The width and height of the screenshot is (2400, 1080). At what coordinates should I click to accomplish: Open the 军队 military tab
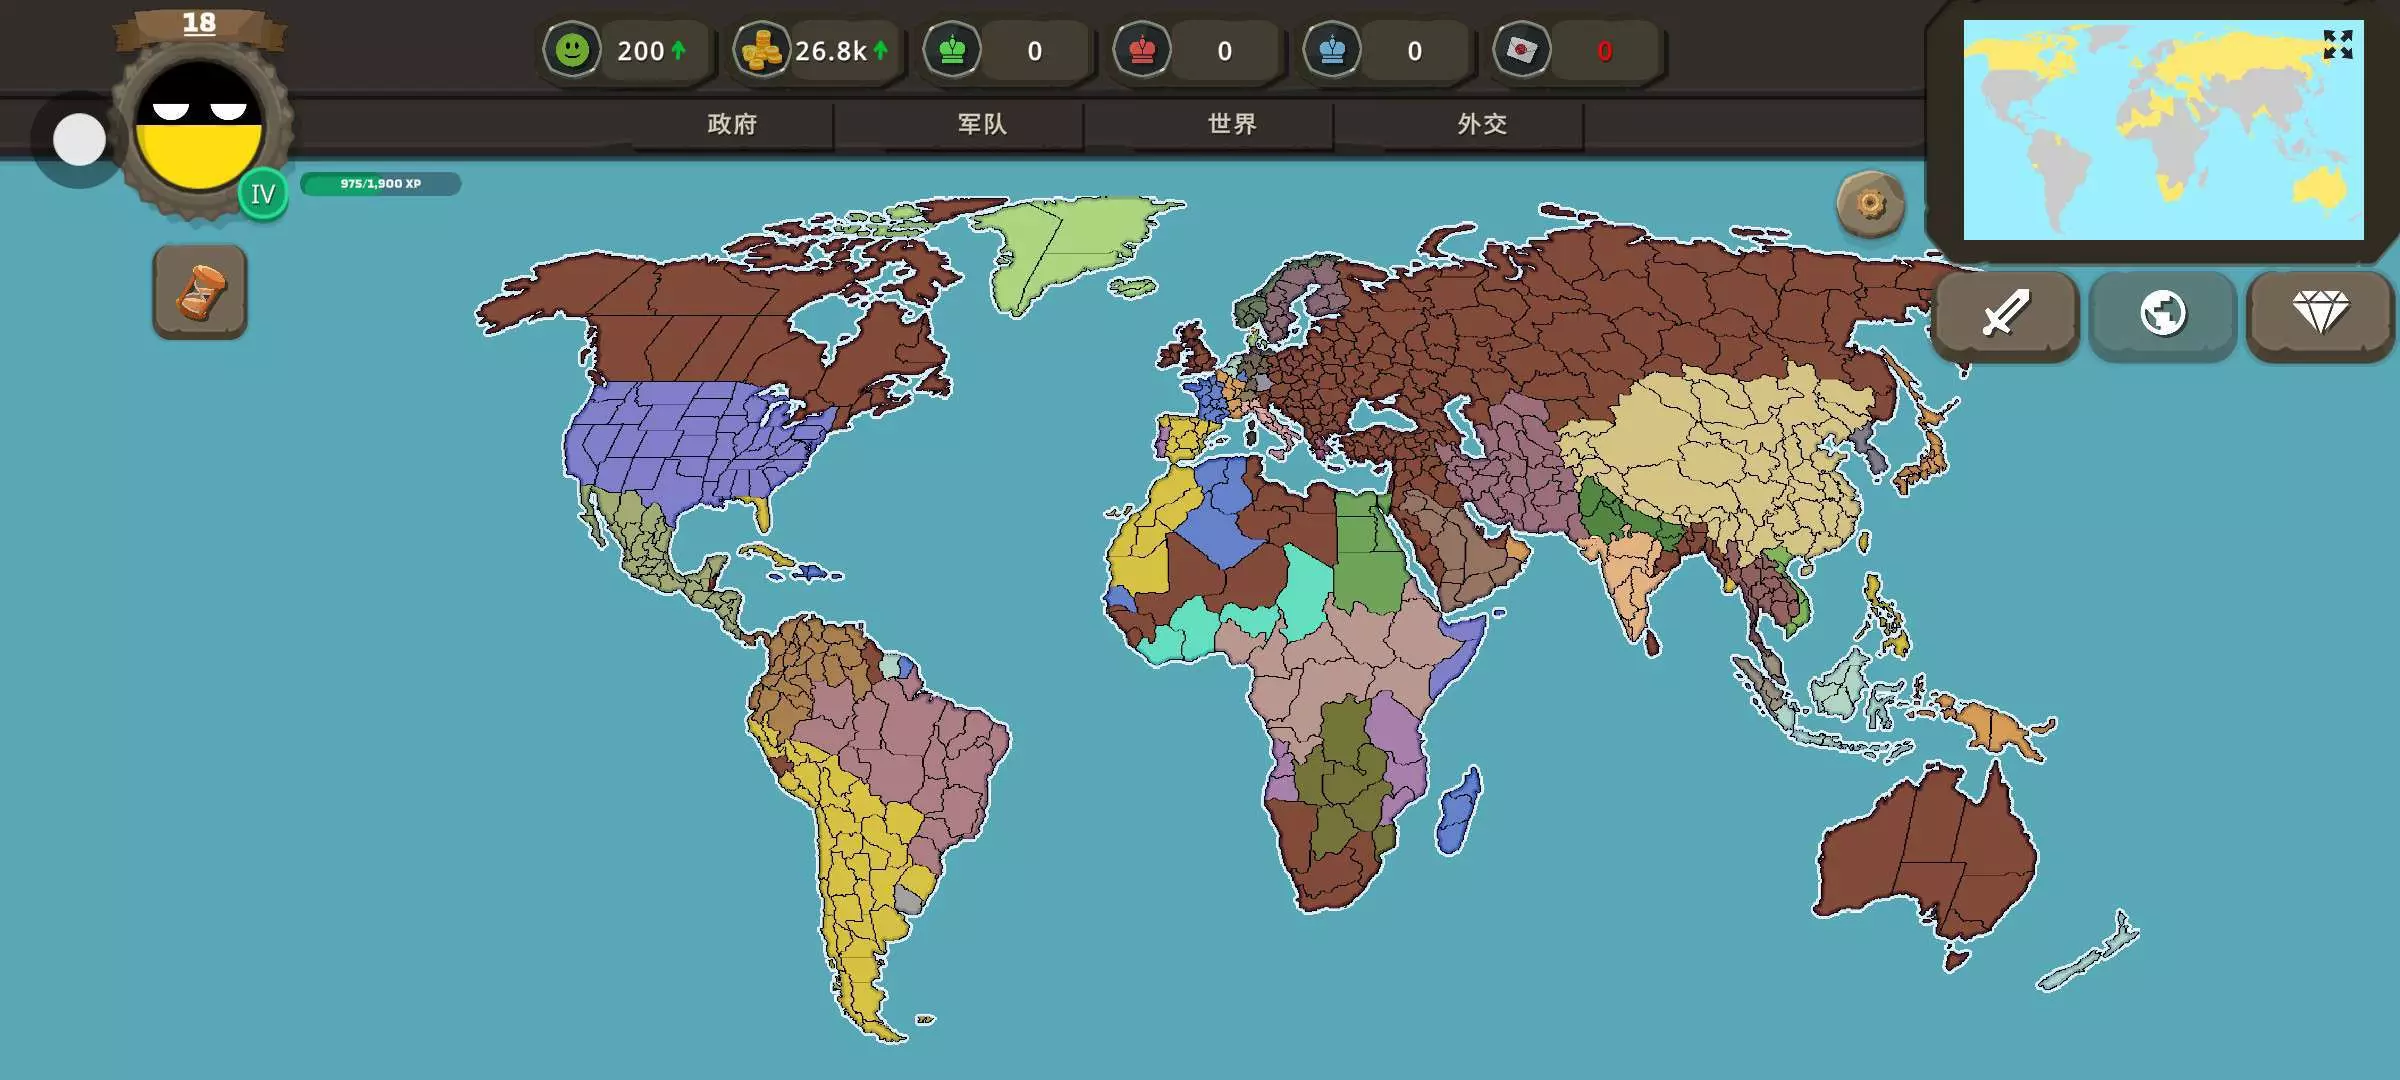point(982,124)
